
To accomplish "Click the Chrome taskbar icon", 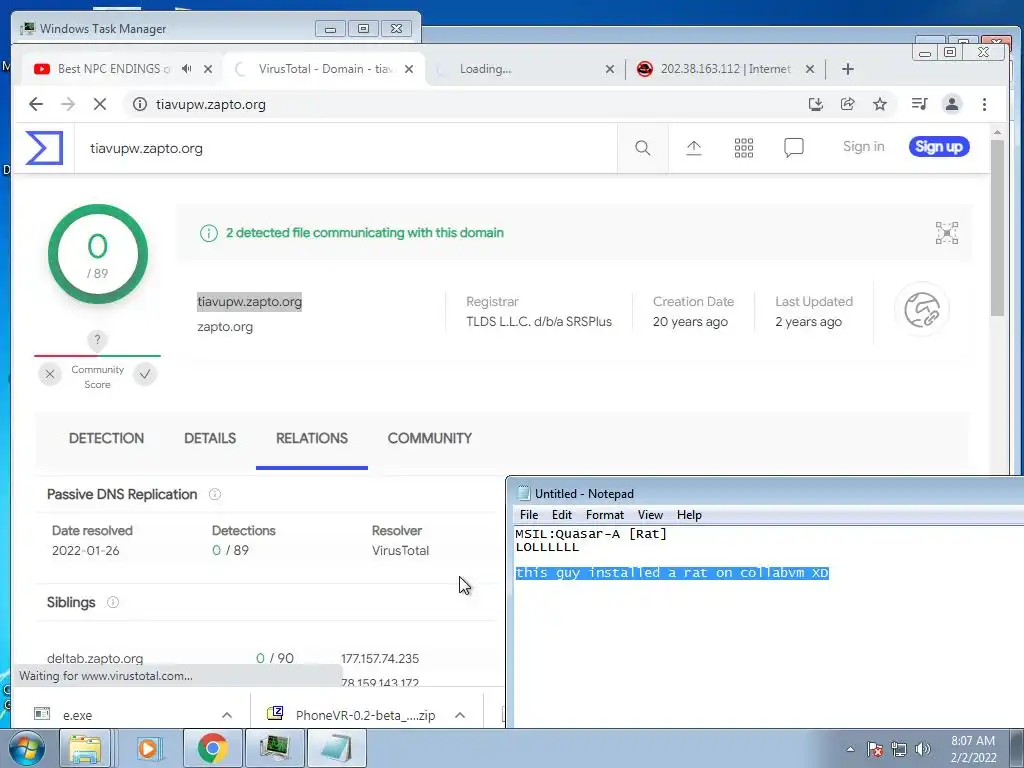I will point(212,748).
